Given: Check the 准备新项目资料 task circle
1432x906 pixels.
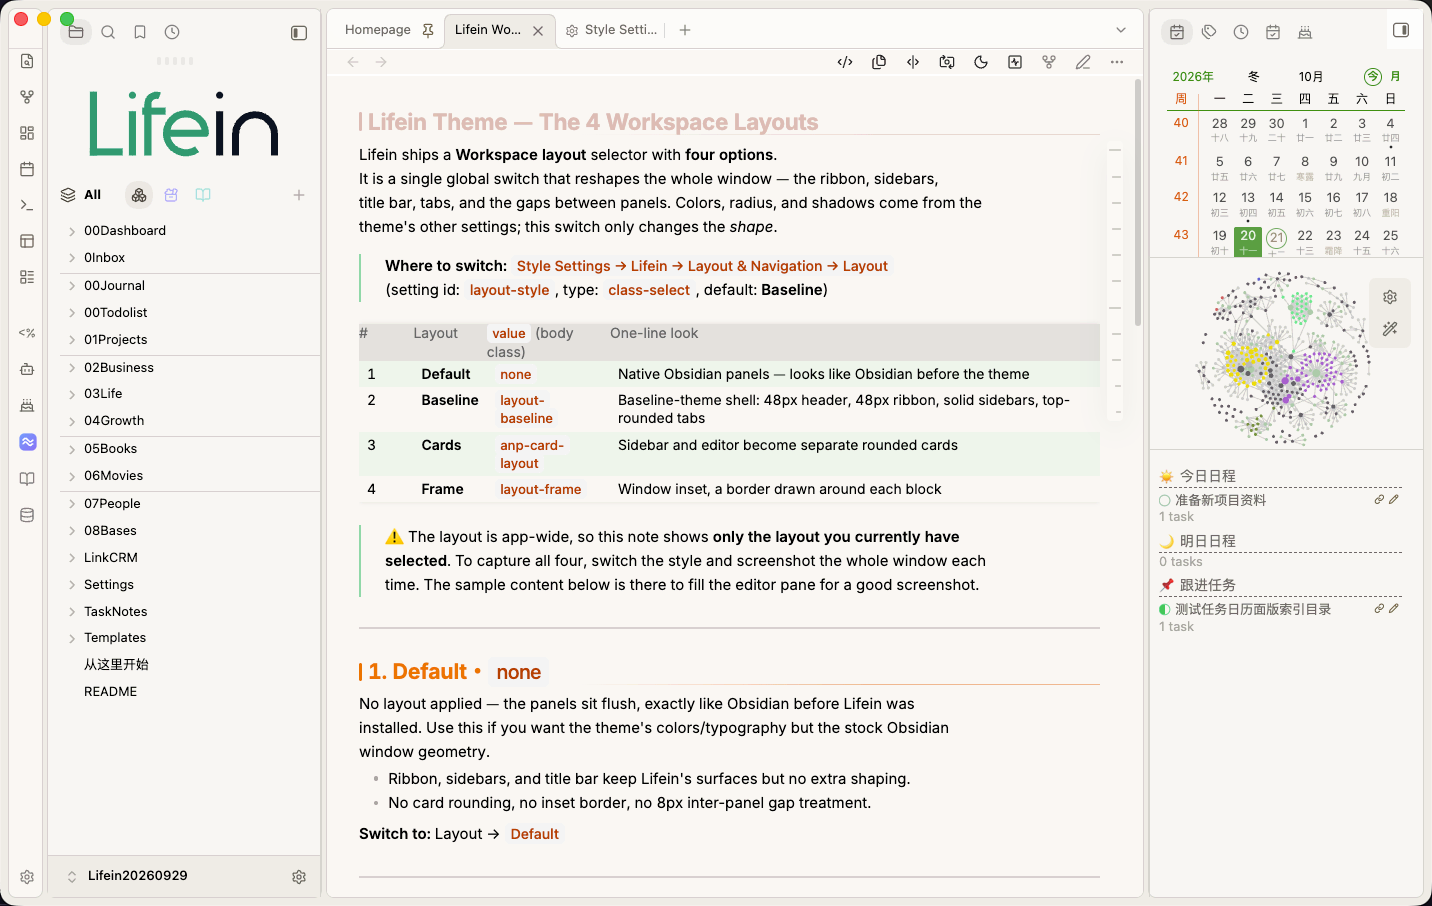Looking at the screenshot, I should pos(1165,500).
